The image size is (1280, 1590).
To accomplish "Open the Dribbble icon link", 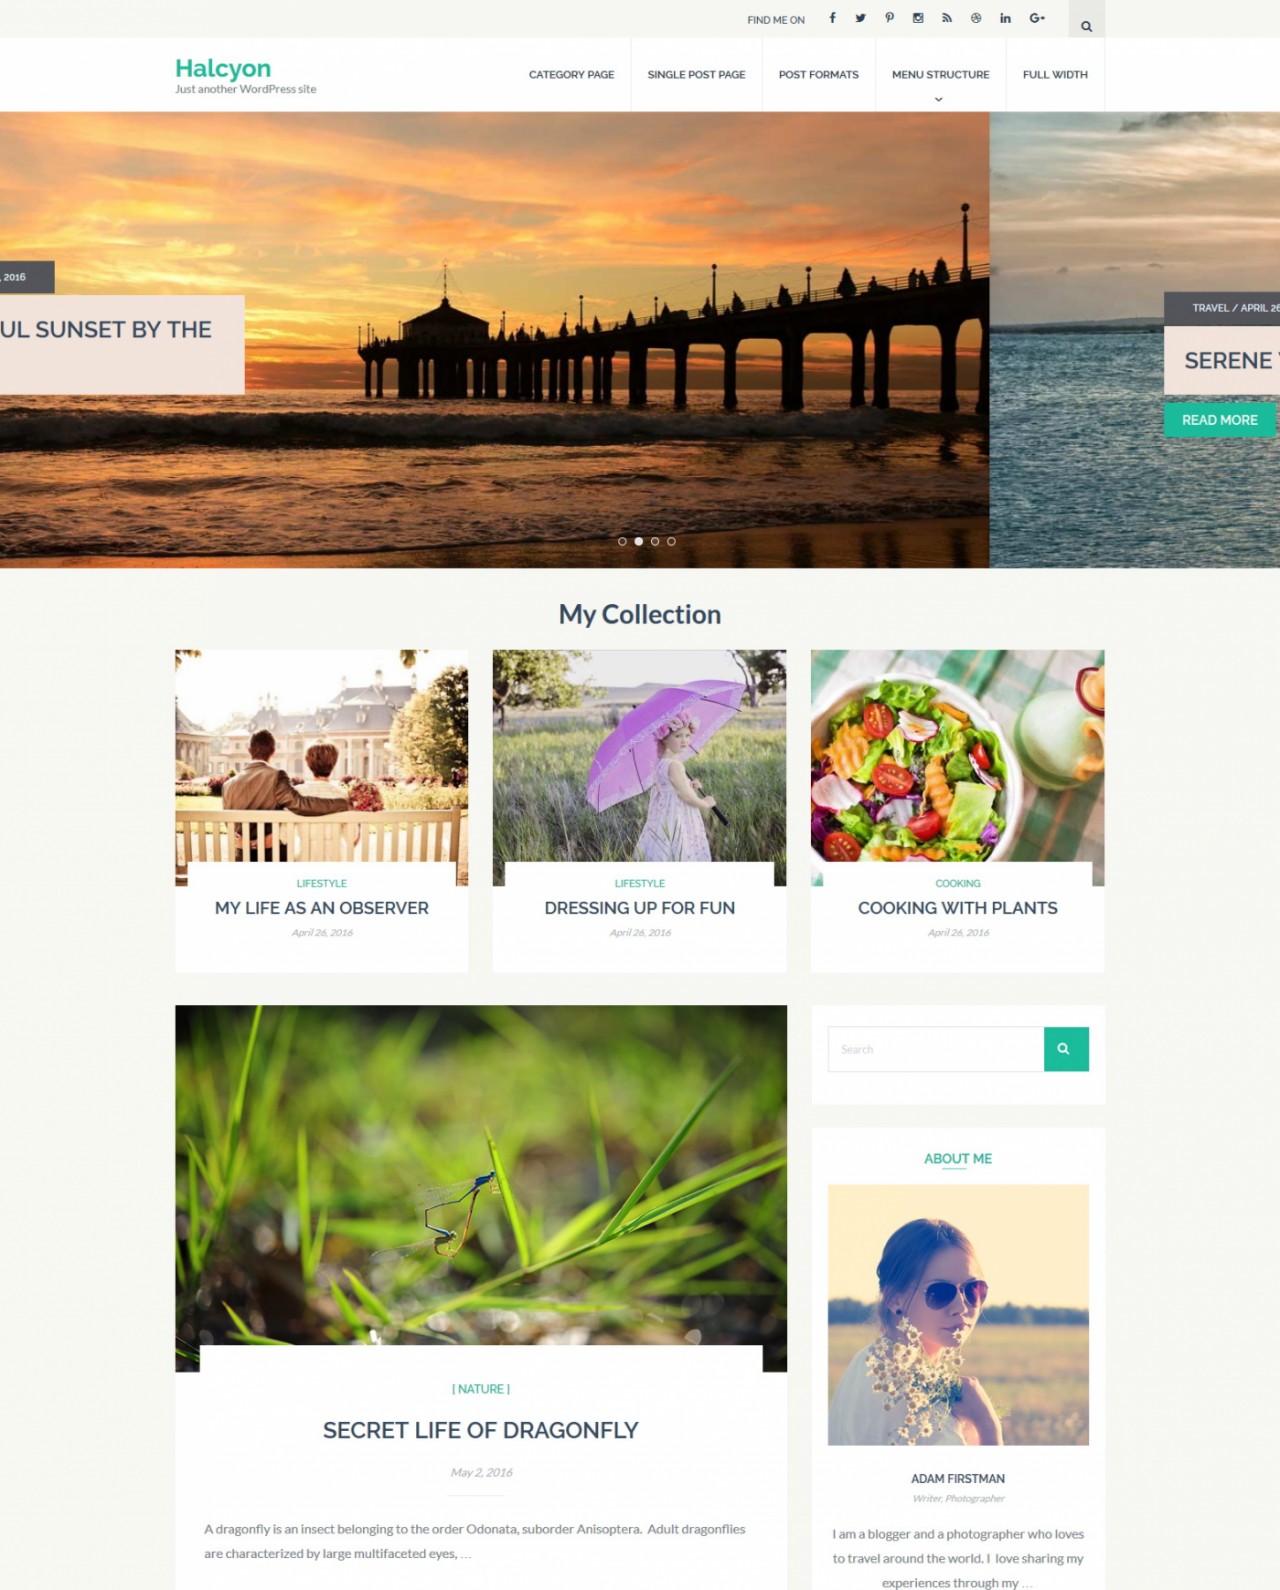I will (x=976, y=18).
